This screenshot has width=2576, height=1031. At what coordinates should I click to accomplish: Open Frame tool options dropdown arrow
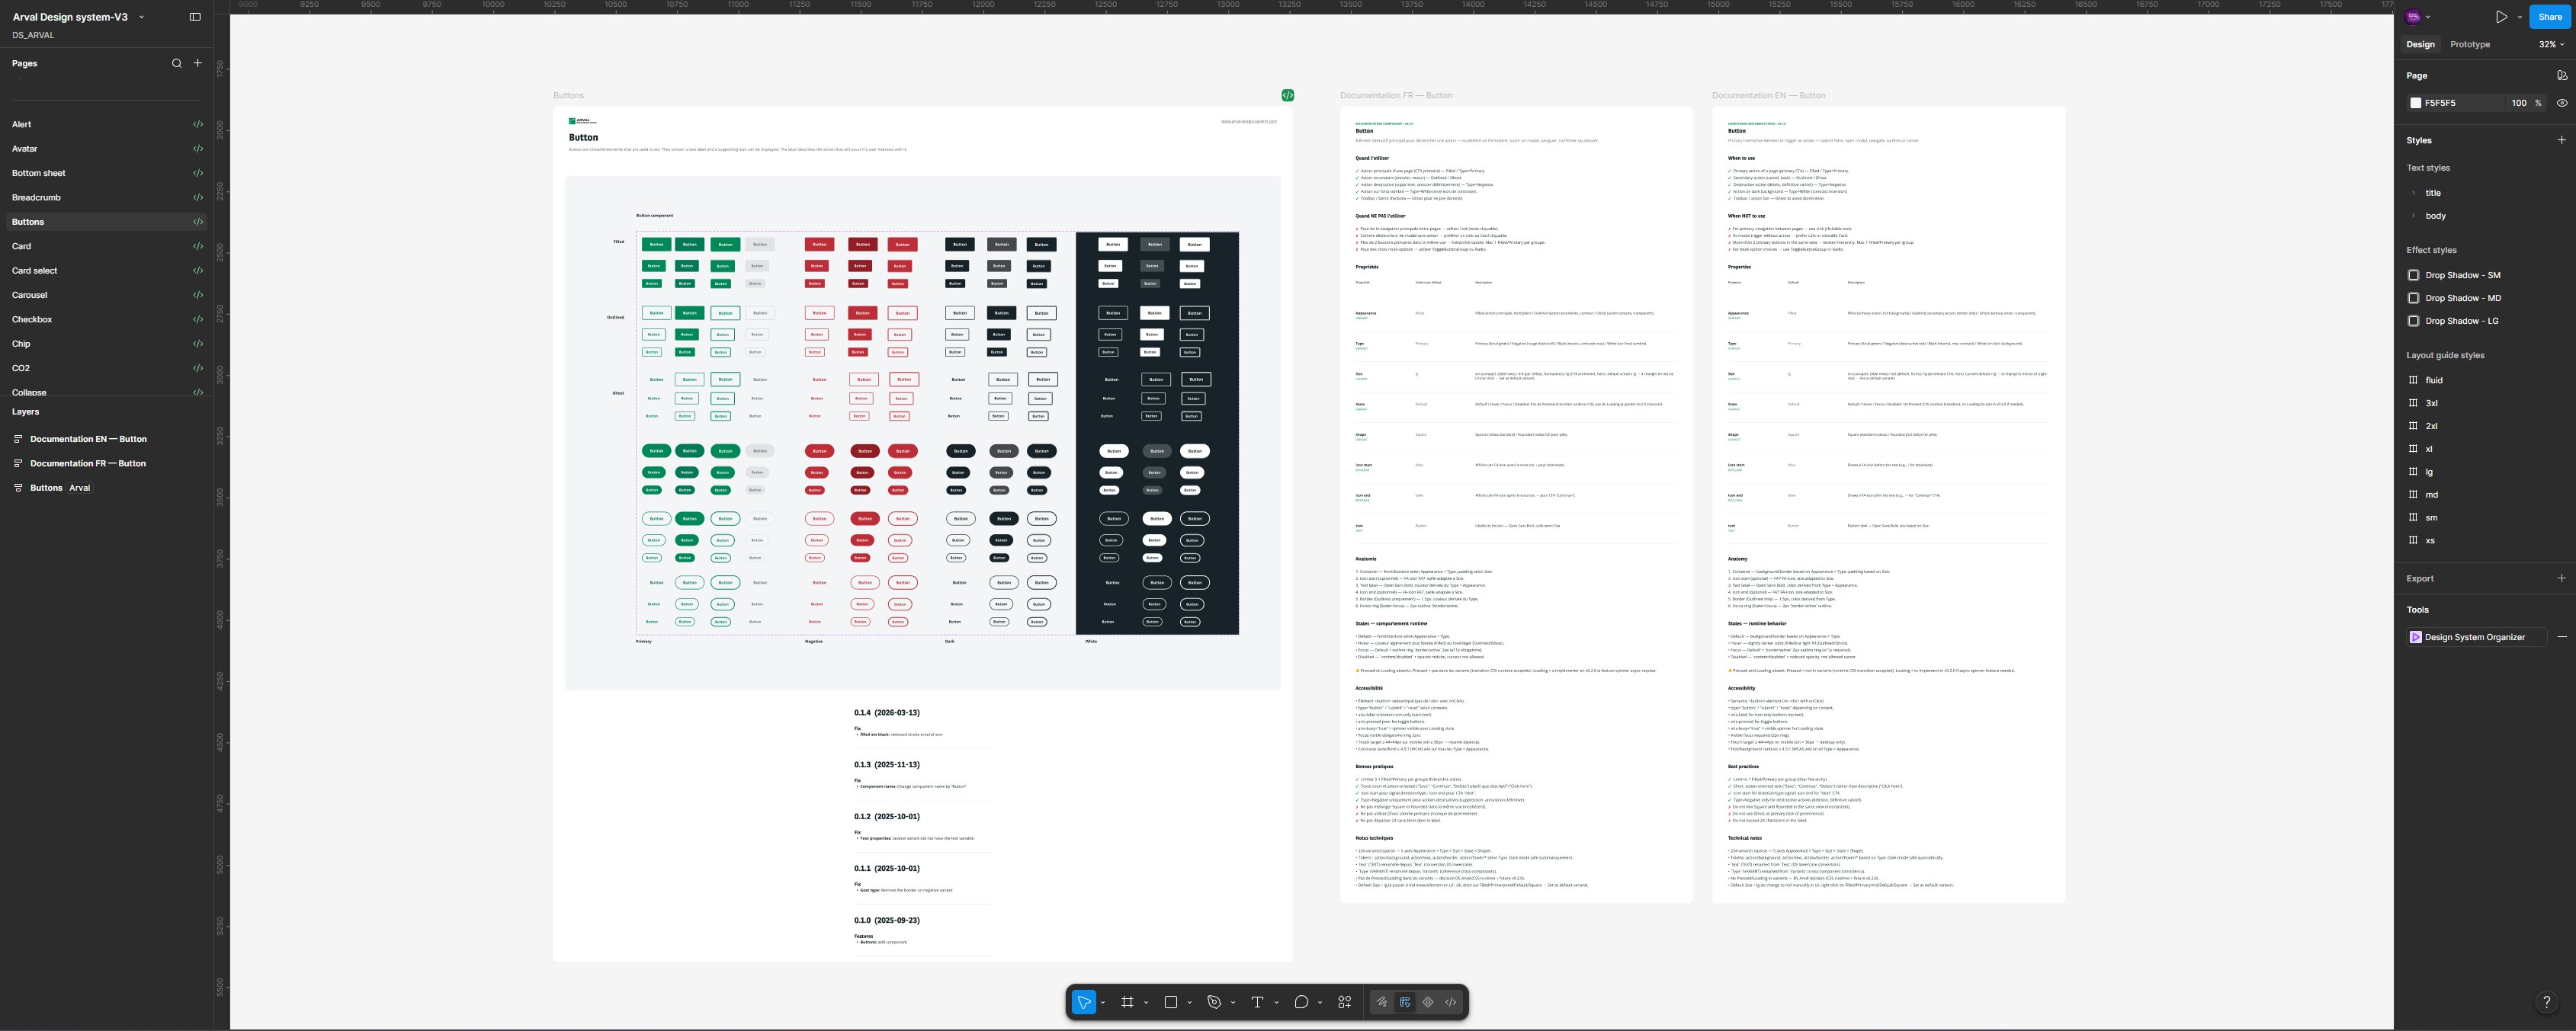point(1146,1003)
